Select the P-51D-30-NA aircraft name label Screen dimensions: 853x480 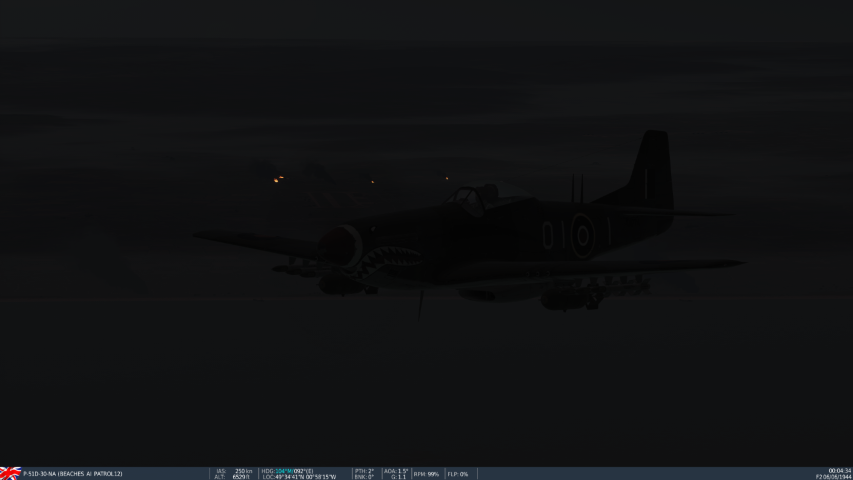(73, 474)
